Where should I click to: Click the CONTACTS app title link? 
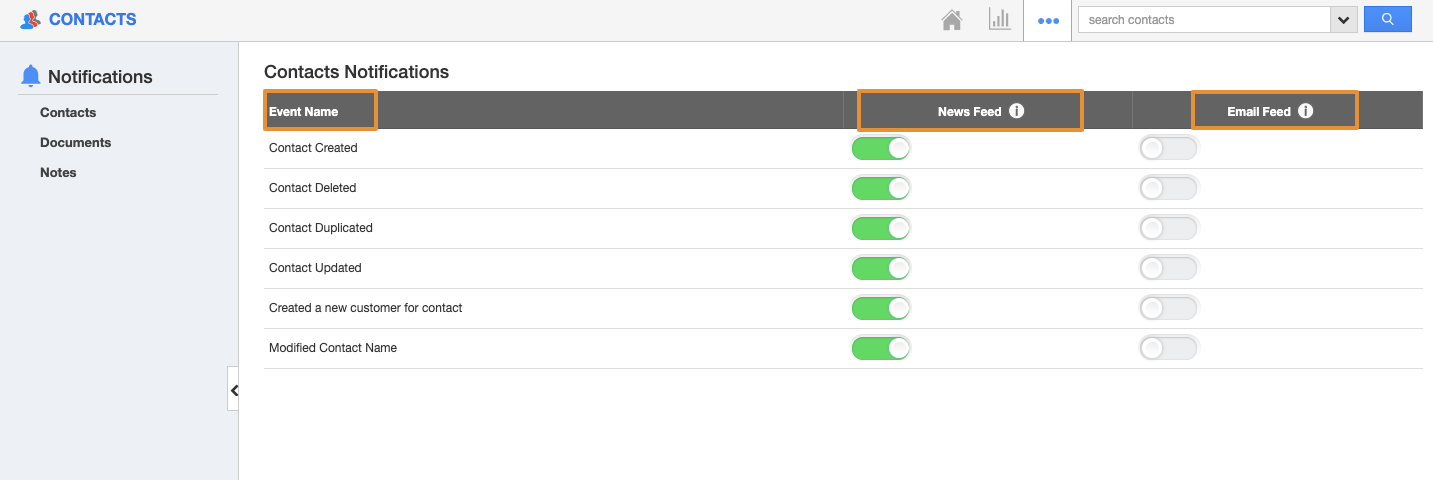pyautogui.click(x=92, y=19)
